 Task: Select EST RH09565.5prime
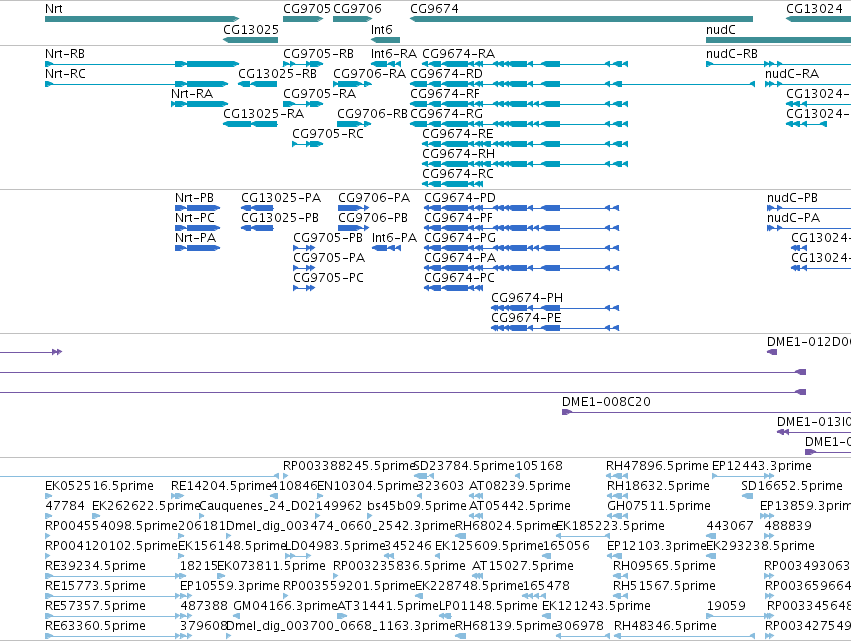point(664,566)
